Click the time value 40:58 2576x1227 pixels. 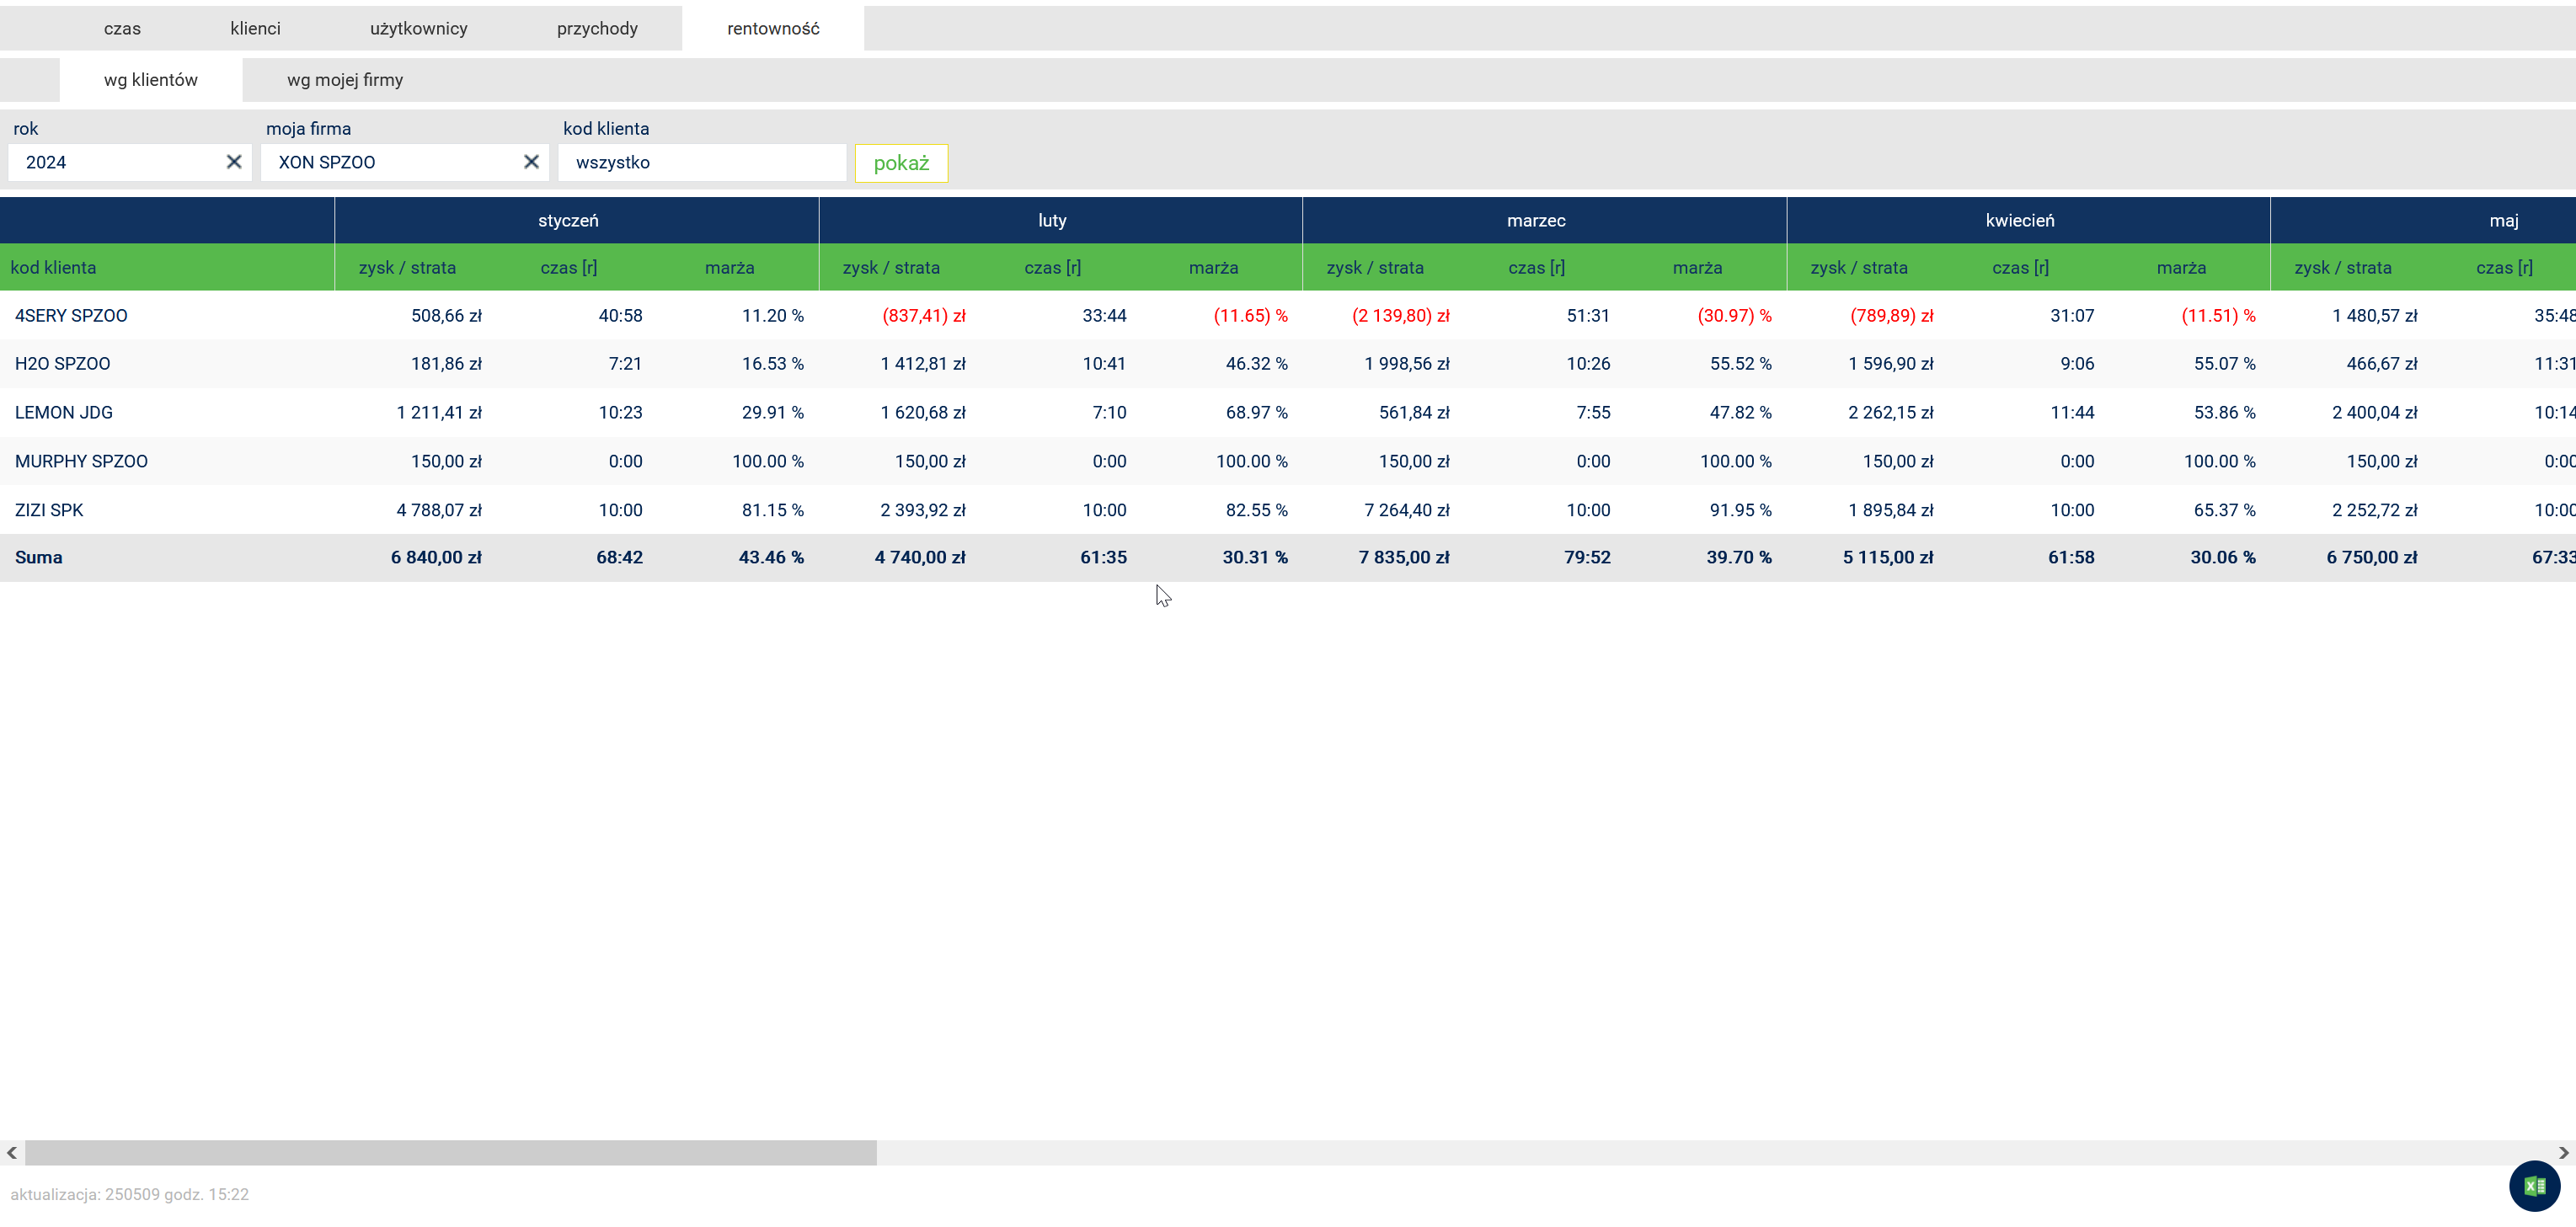pyautogui.click(x=620, y=316)
